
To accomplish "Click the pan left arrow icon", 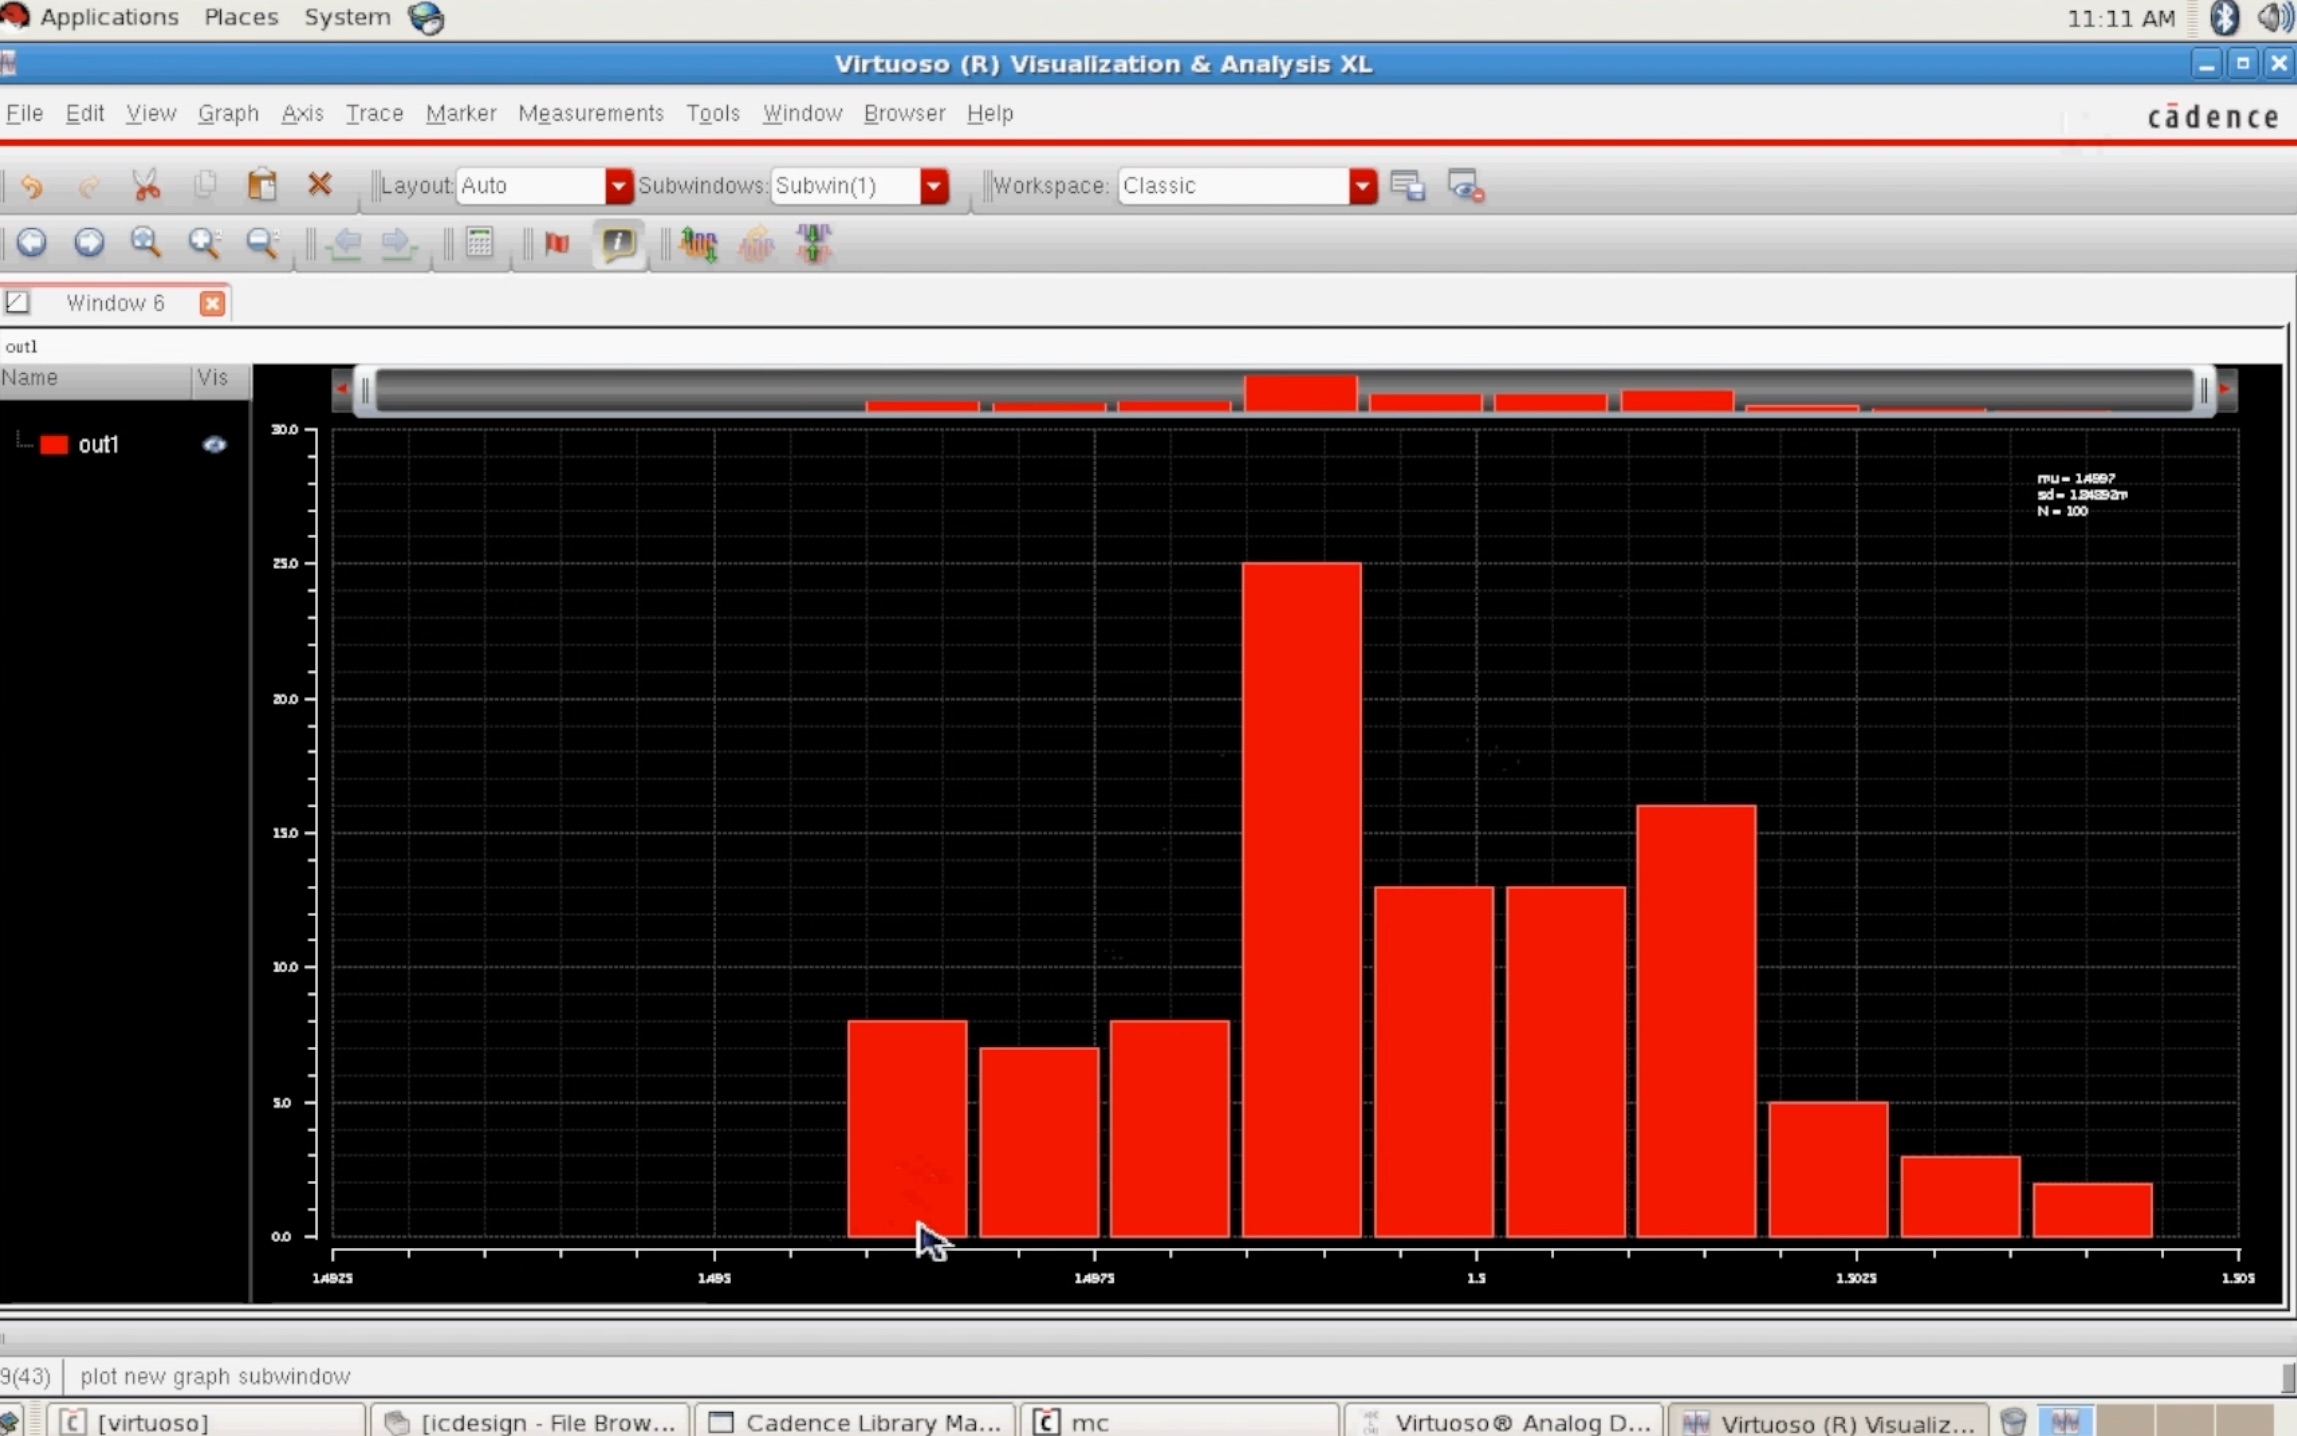I will (x=346, y=243).
